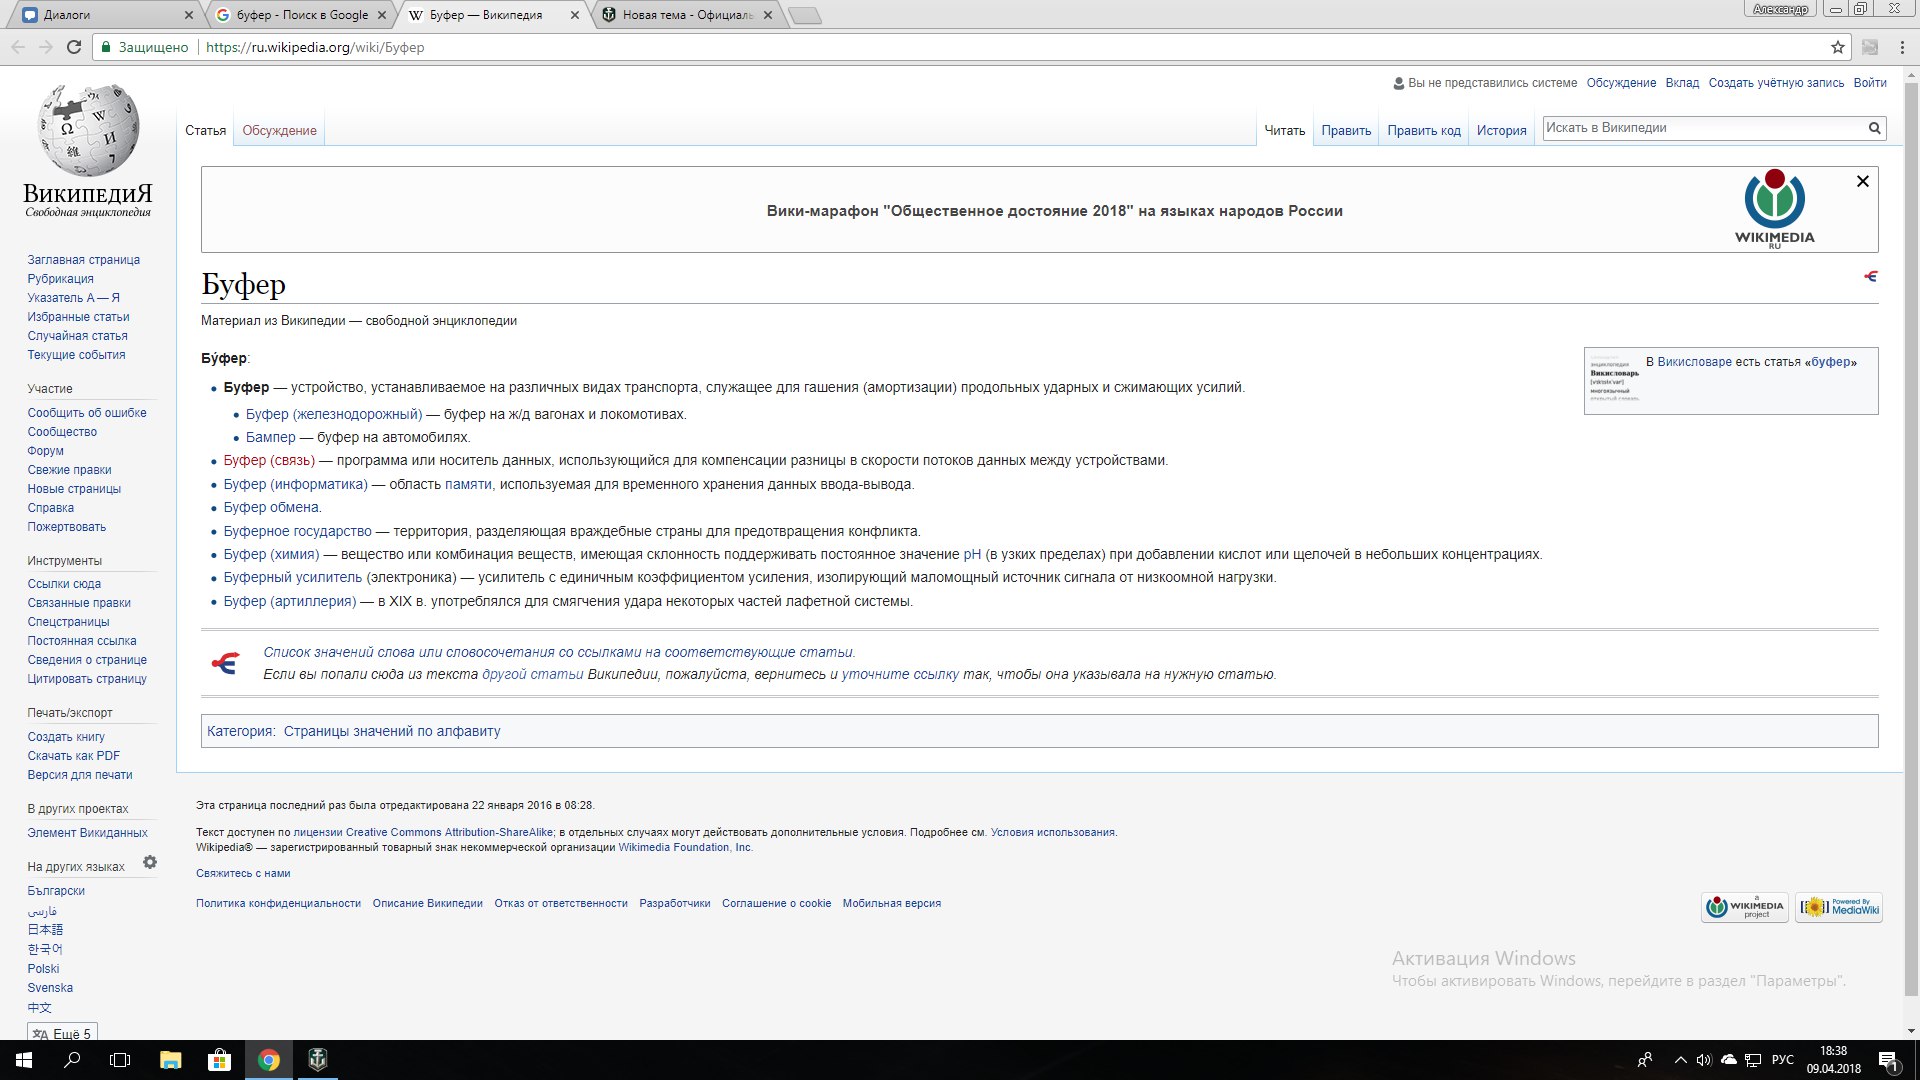
Task: Open World of Warships taskbar icon
Action: click(317, 1060)
